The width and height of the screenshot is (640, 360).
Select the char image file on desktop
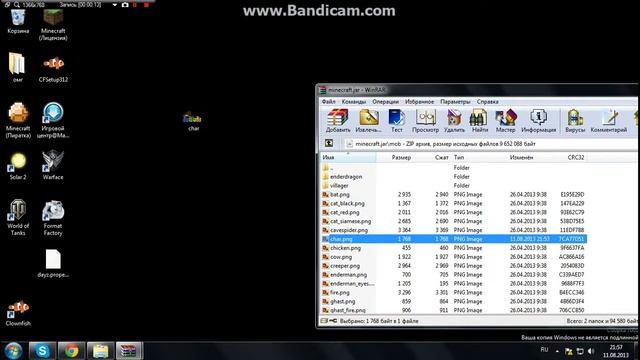pyautogui.click(x=193, y=121)
